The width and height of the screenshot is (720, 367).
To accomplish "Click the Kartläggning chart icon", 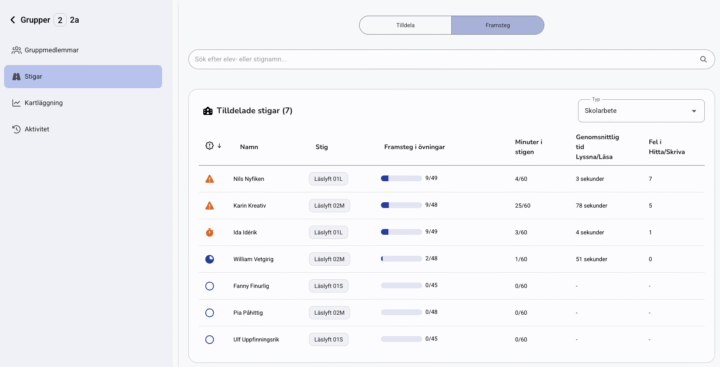I will point(16,103).
